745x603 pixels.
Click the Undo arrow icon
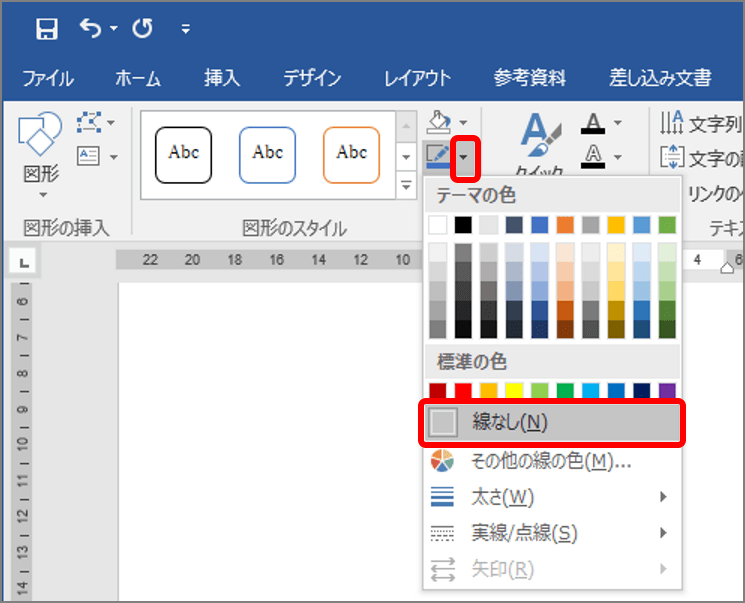(x=90, y=28)
